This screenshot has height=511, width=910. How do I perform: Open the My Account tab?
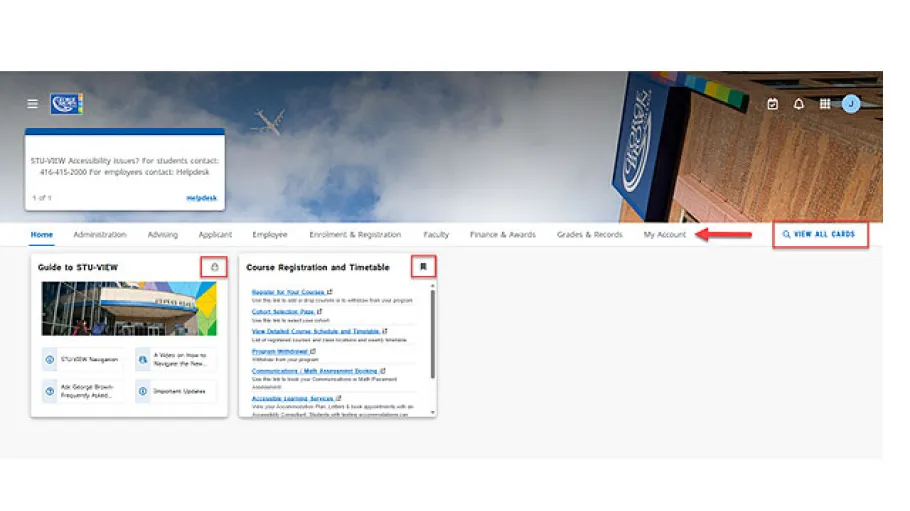tap(665, 235)
